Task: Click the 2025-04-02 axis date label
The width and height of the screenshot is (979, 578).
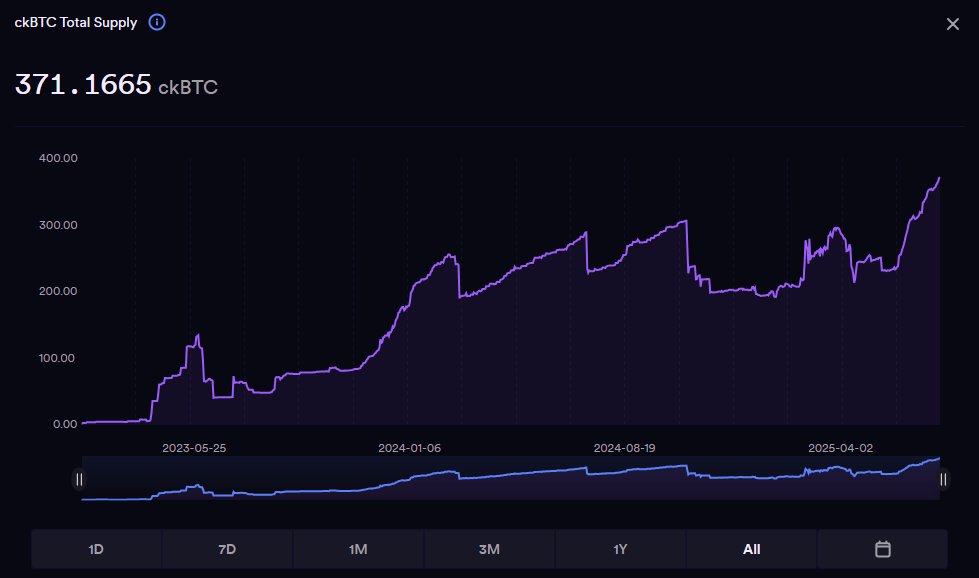Action: pos(840,448)
